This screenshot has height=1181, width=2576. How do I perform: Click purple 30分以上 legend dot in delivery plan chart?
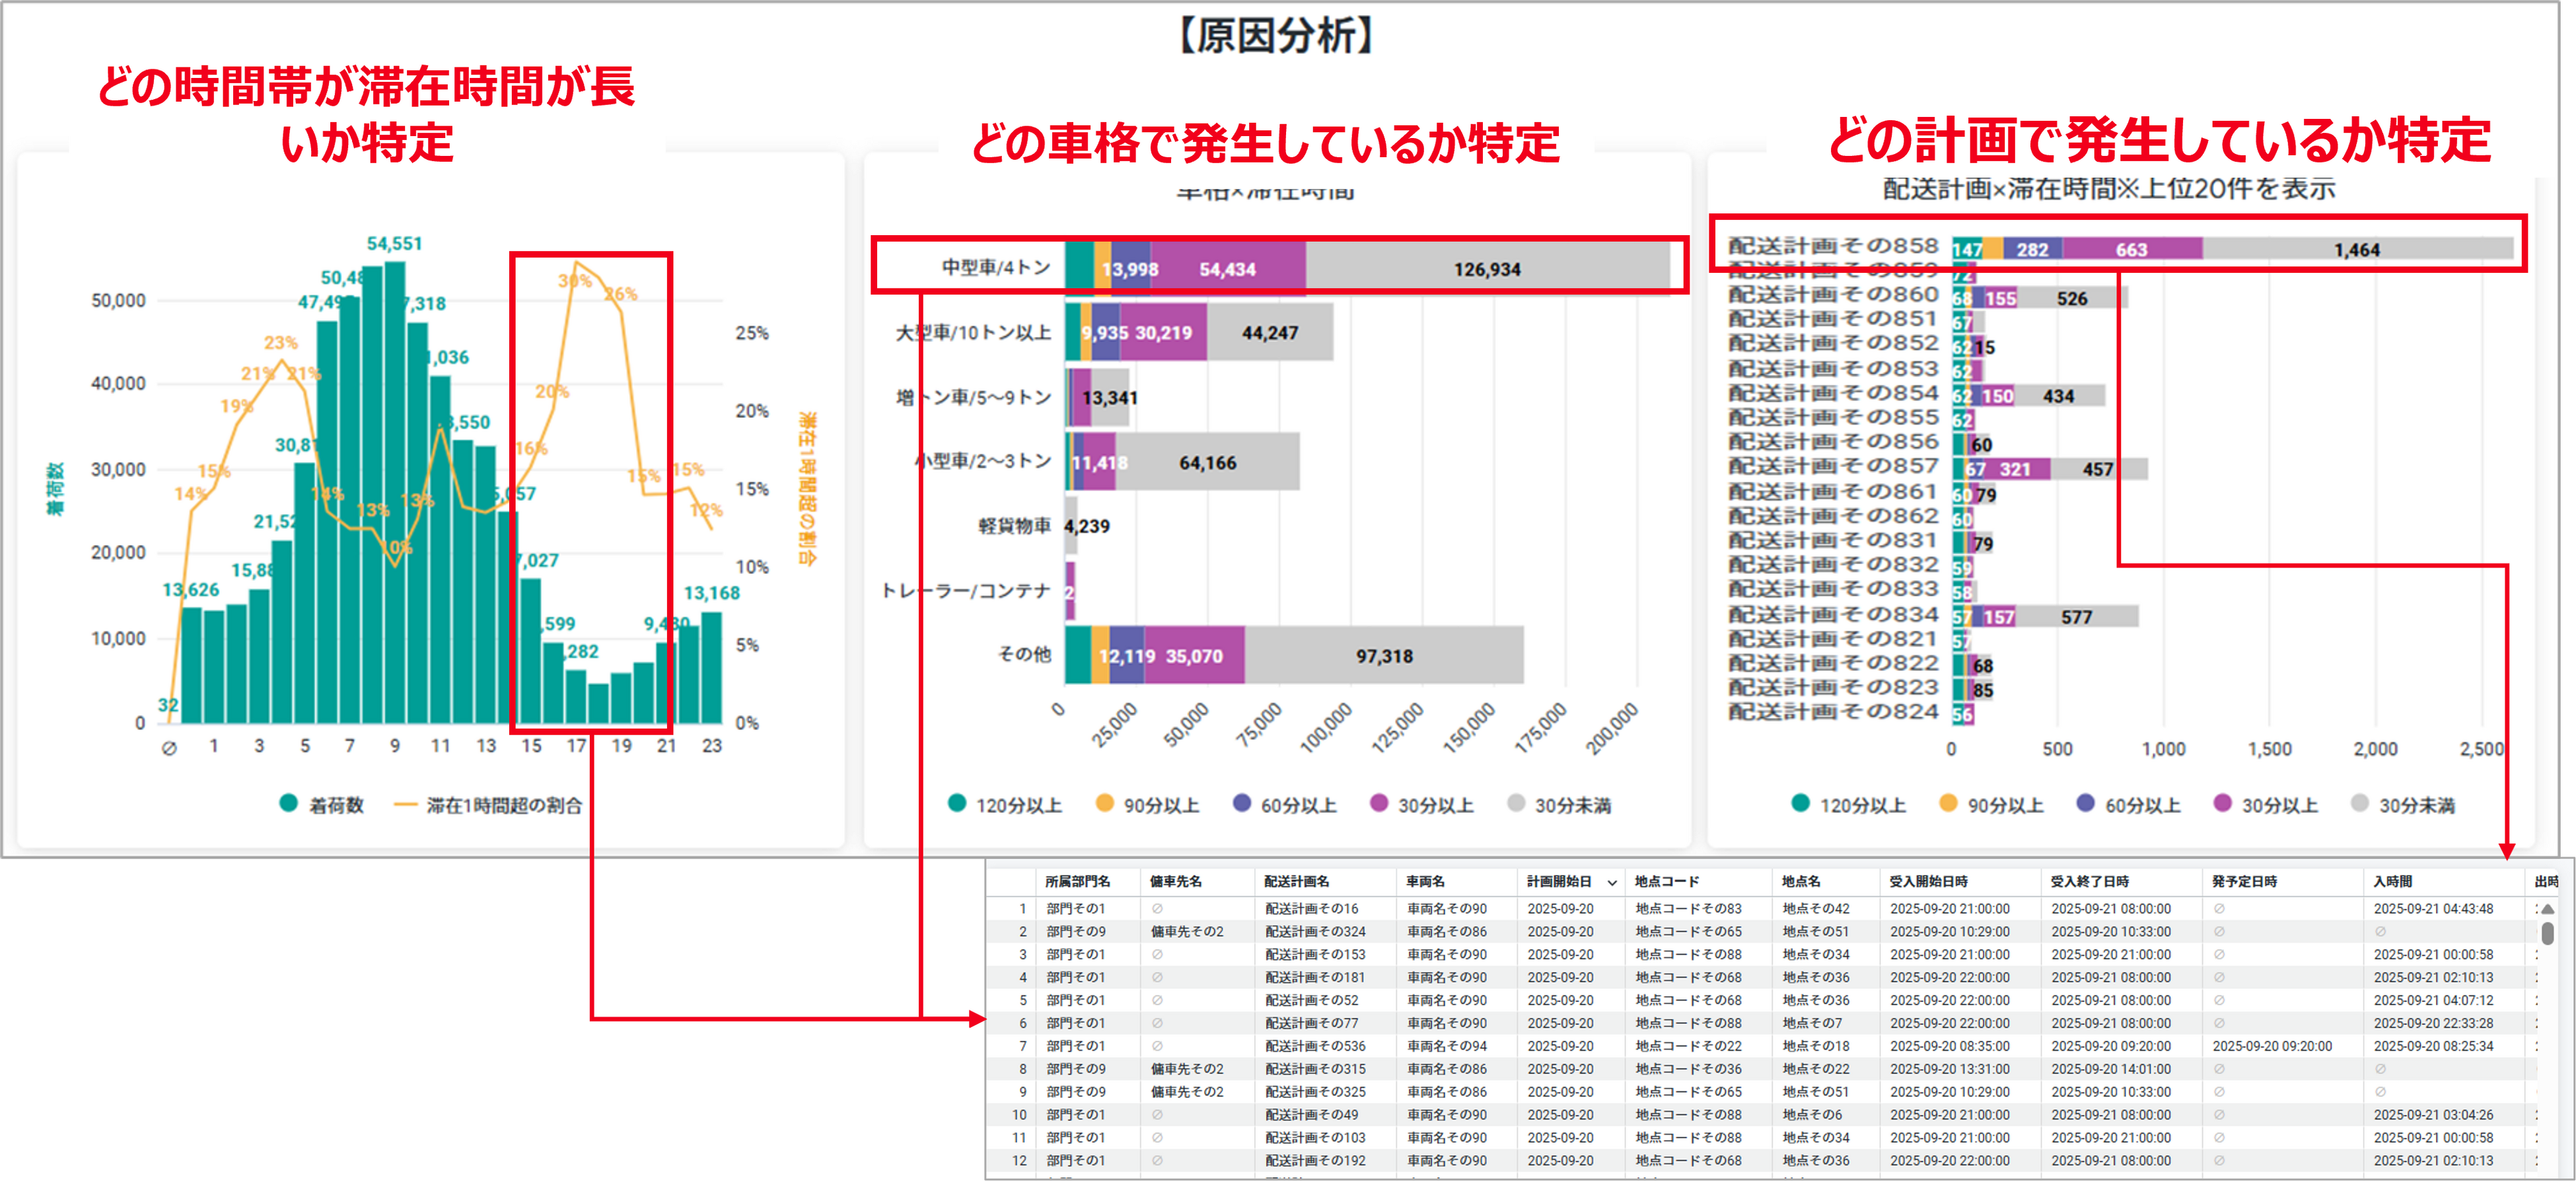(x=2222, y=803)
